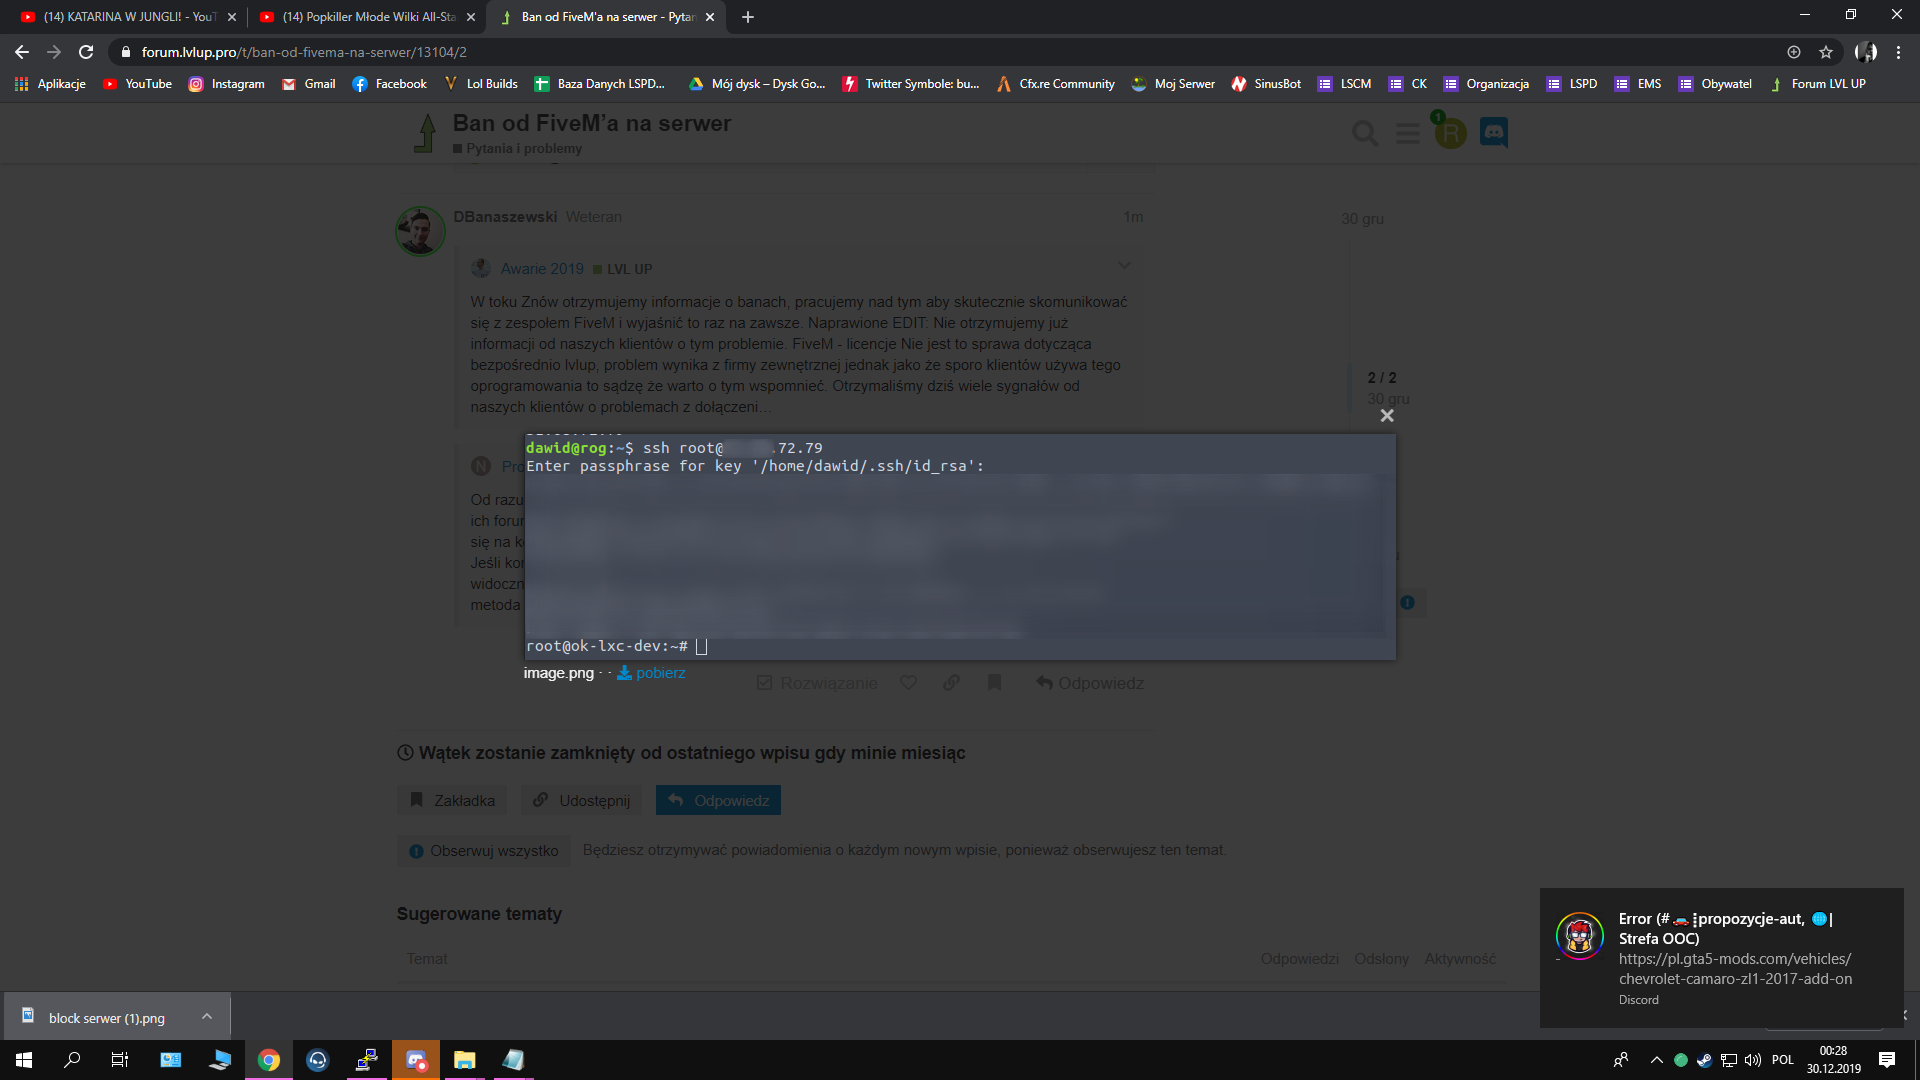Show hidden system tray icons
The image size is (1920, 1080).
click(x=1656, y=1060)
